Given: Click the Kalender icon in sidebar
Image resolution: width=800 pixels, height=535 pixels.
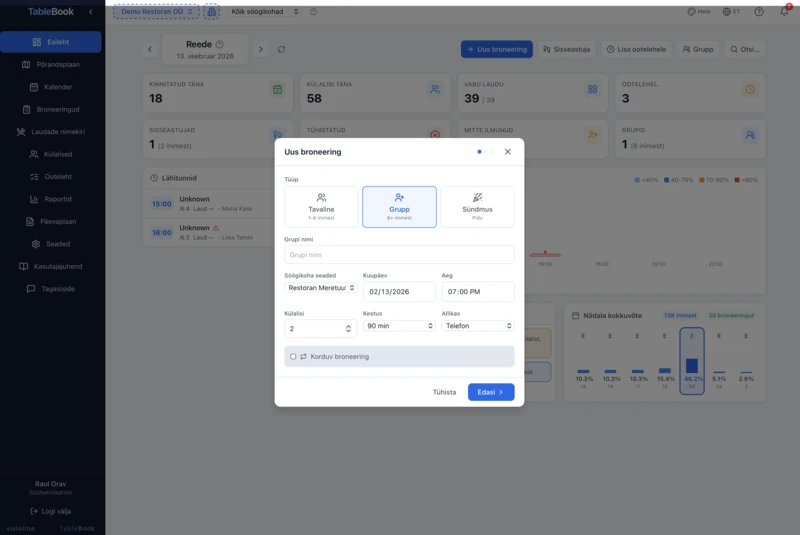Looking at the screenshot, I should (x=36, y=87).
